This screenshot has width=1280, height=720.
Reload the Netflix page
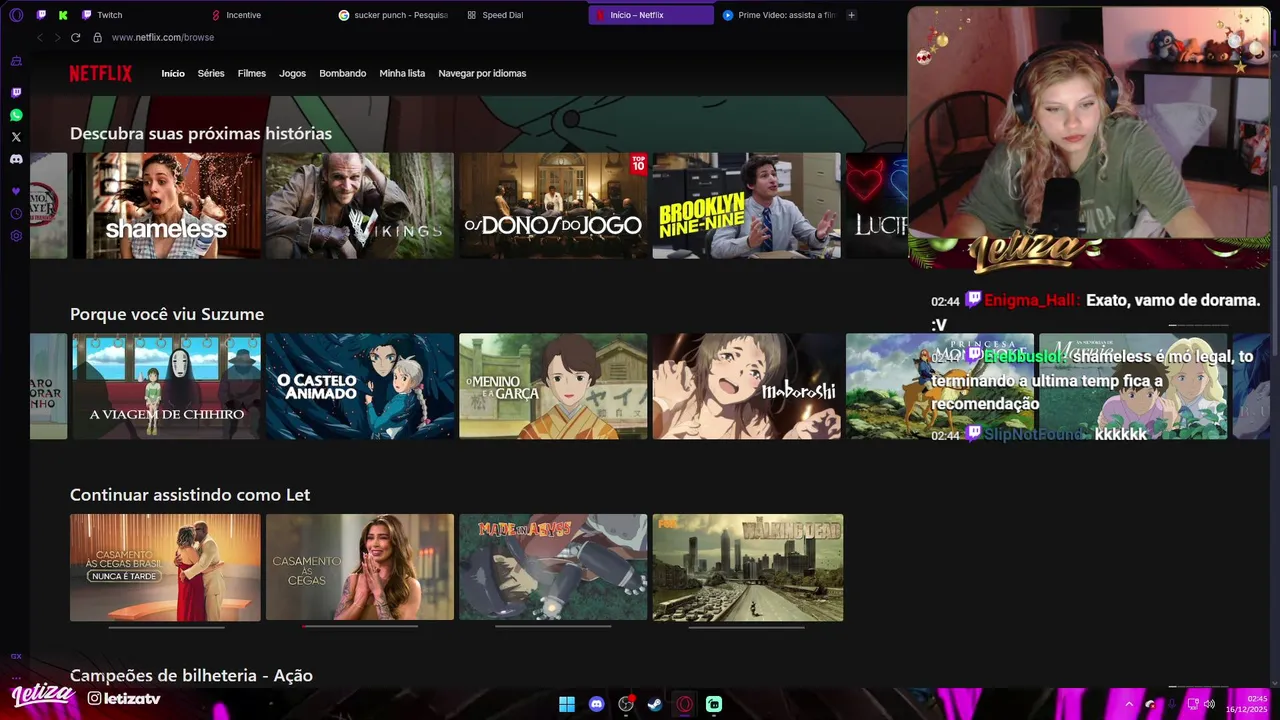point(75,37)
